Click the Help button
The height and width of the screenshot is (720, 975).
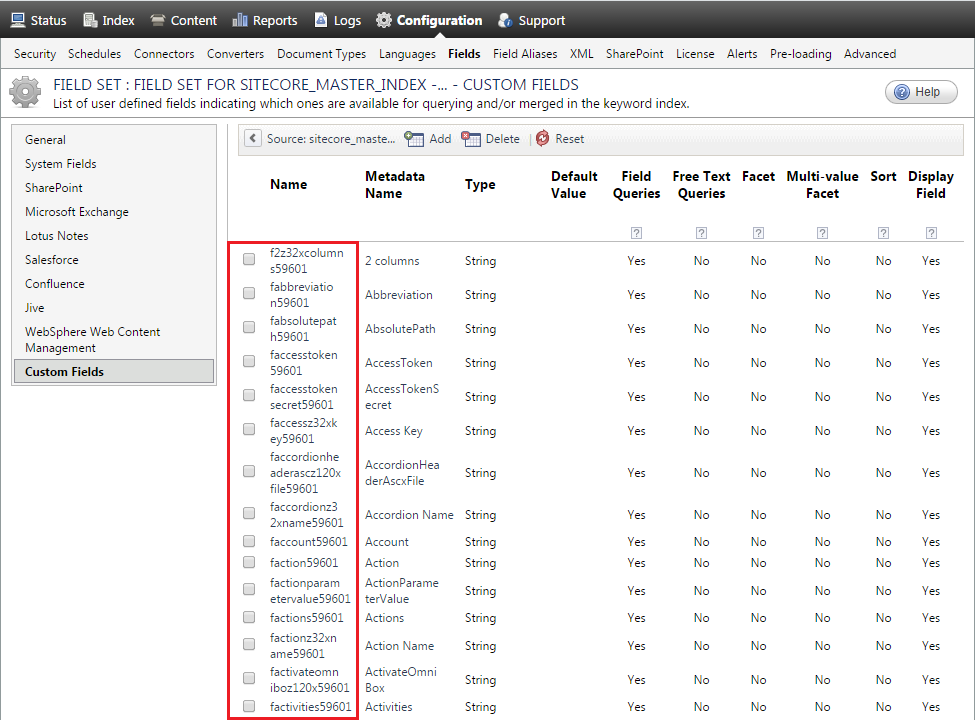[x=920, y=91]
